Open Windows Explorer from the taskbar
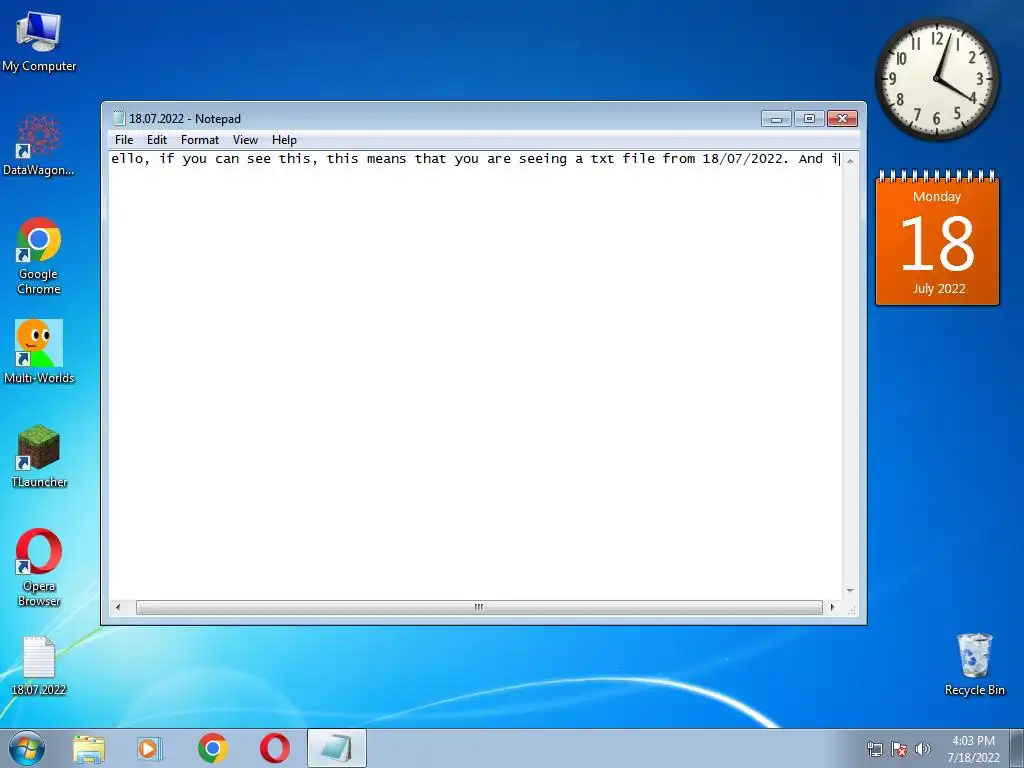This screenshot has height=768, width=1024. (89, 748)
